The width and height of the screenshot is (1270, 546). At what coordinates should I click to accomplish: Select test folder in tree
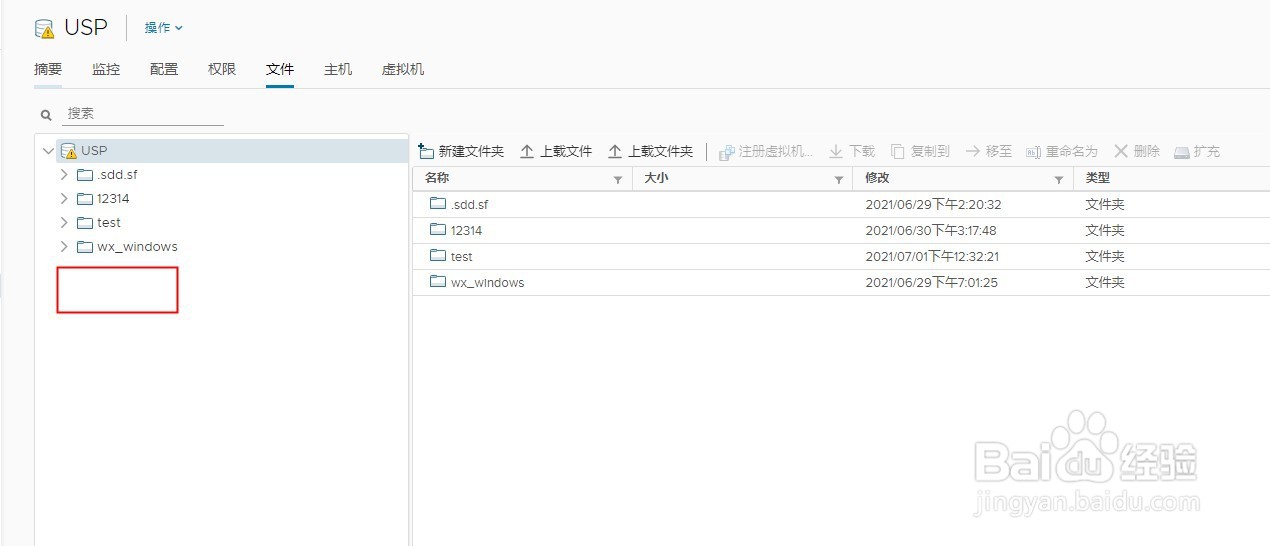pos(99,223)
